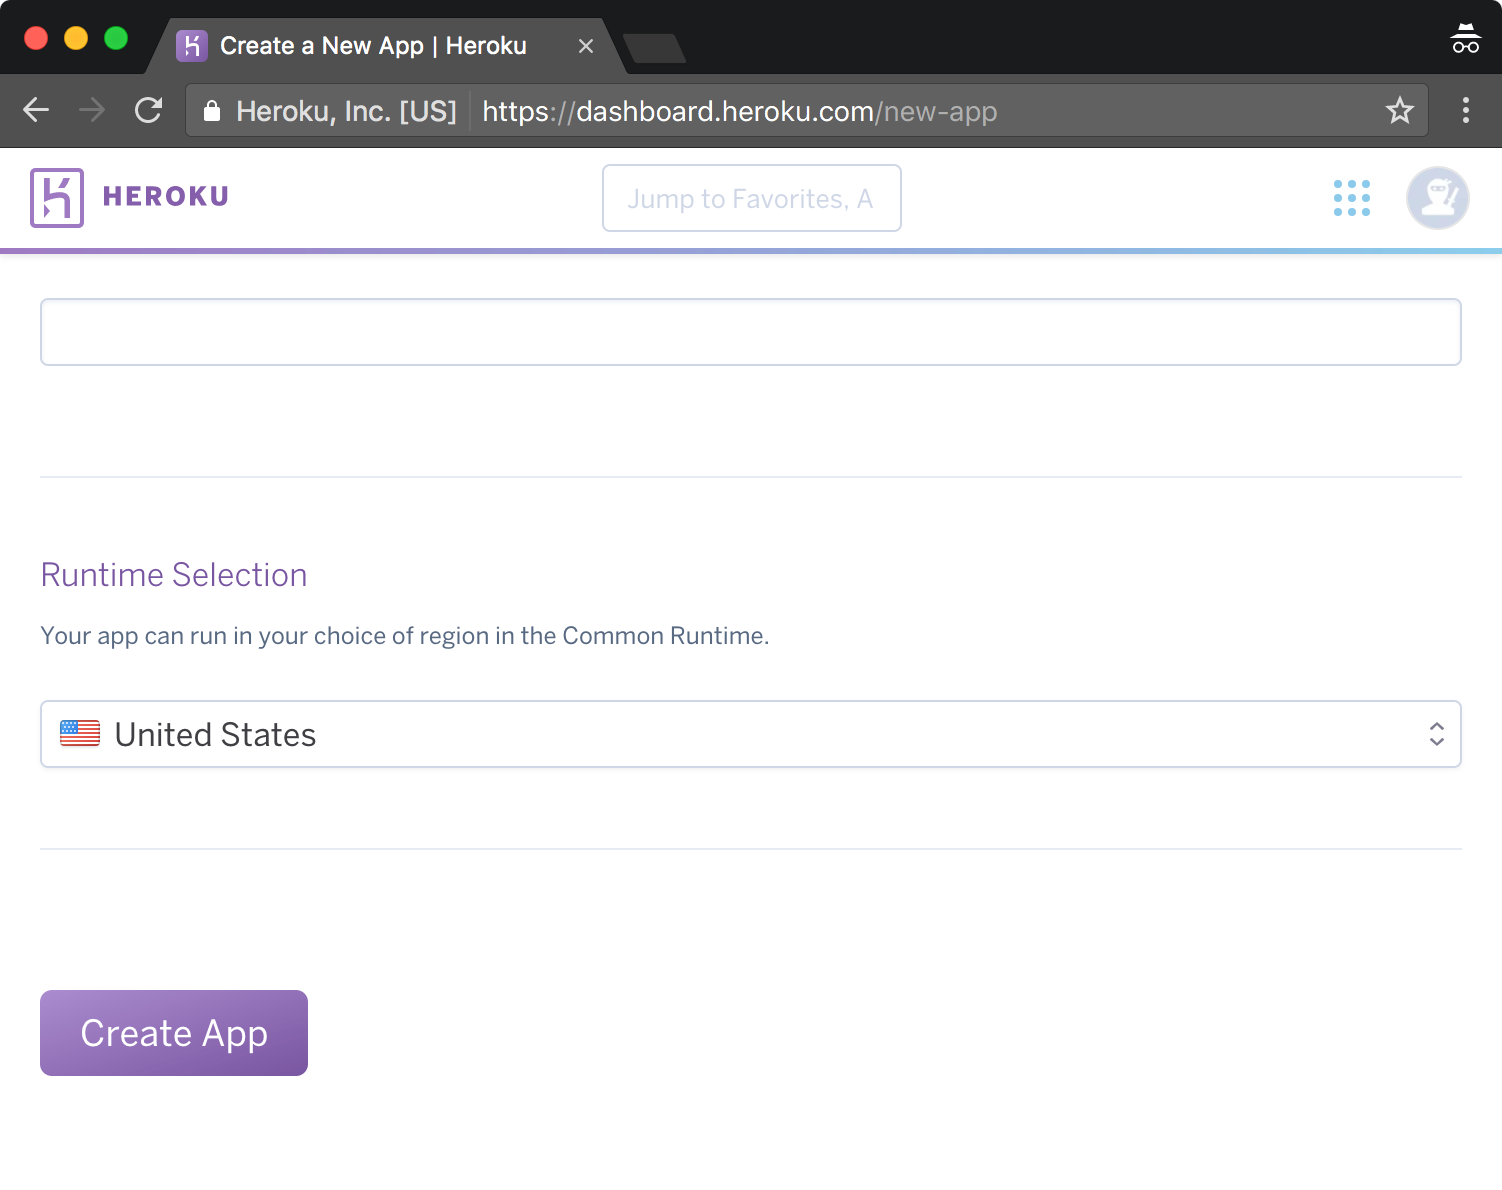
Task: Click the Heroku, Inc. [US] certificate label
Action: pyautogui.click(x=345, y=111)
